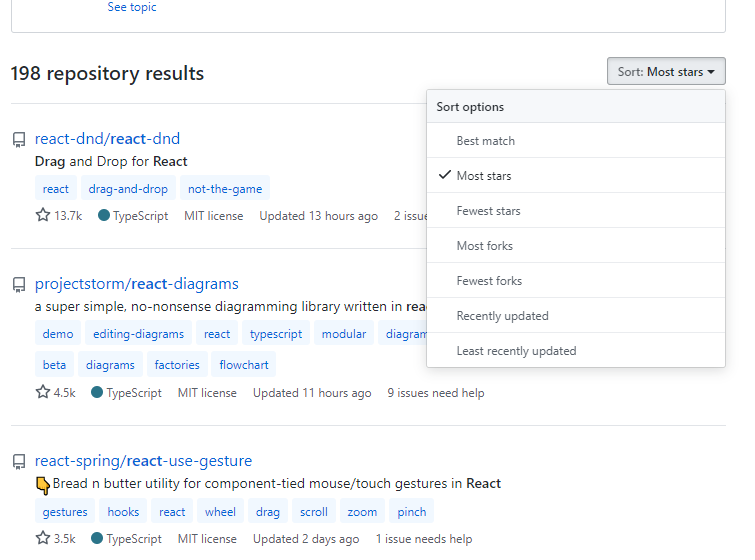Click react topic tag under react-use-gesture
755x560 pixels.
[x=172, y=511]
